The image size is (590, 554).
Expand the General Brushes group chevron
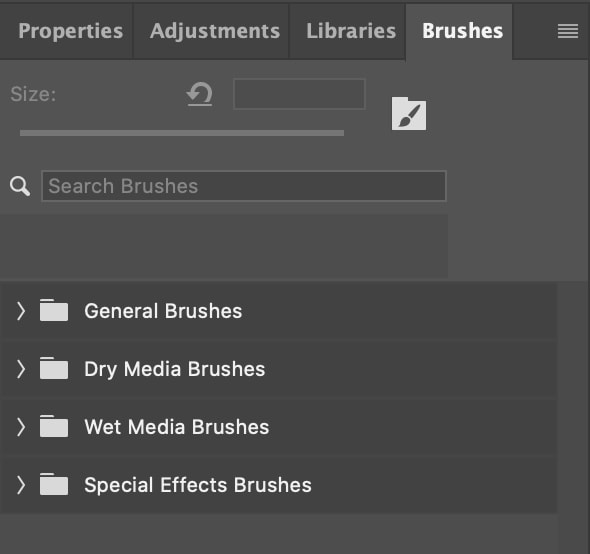[21, 311]
